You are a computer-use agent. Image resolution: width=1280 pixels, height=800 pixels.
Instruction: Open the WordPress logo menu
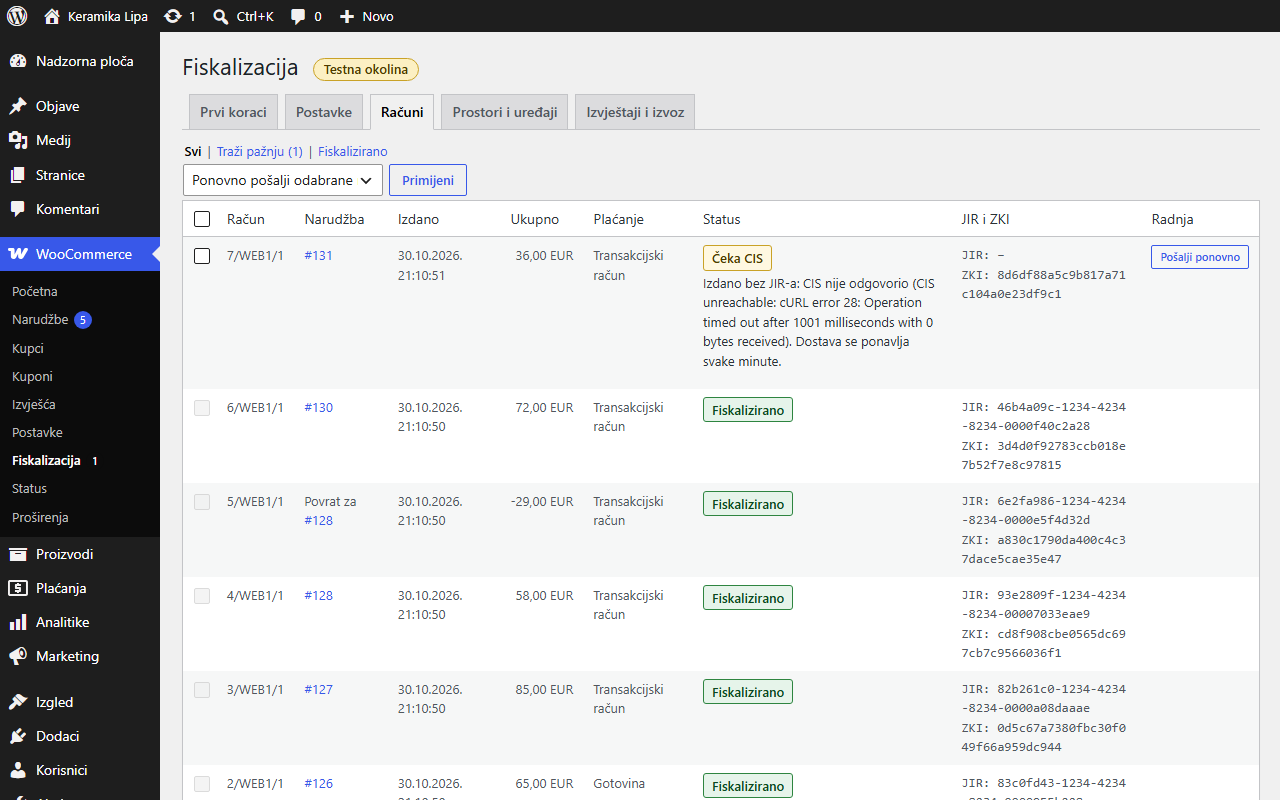17,16
